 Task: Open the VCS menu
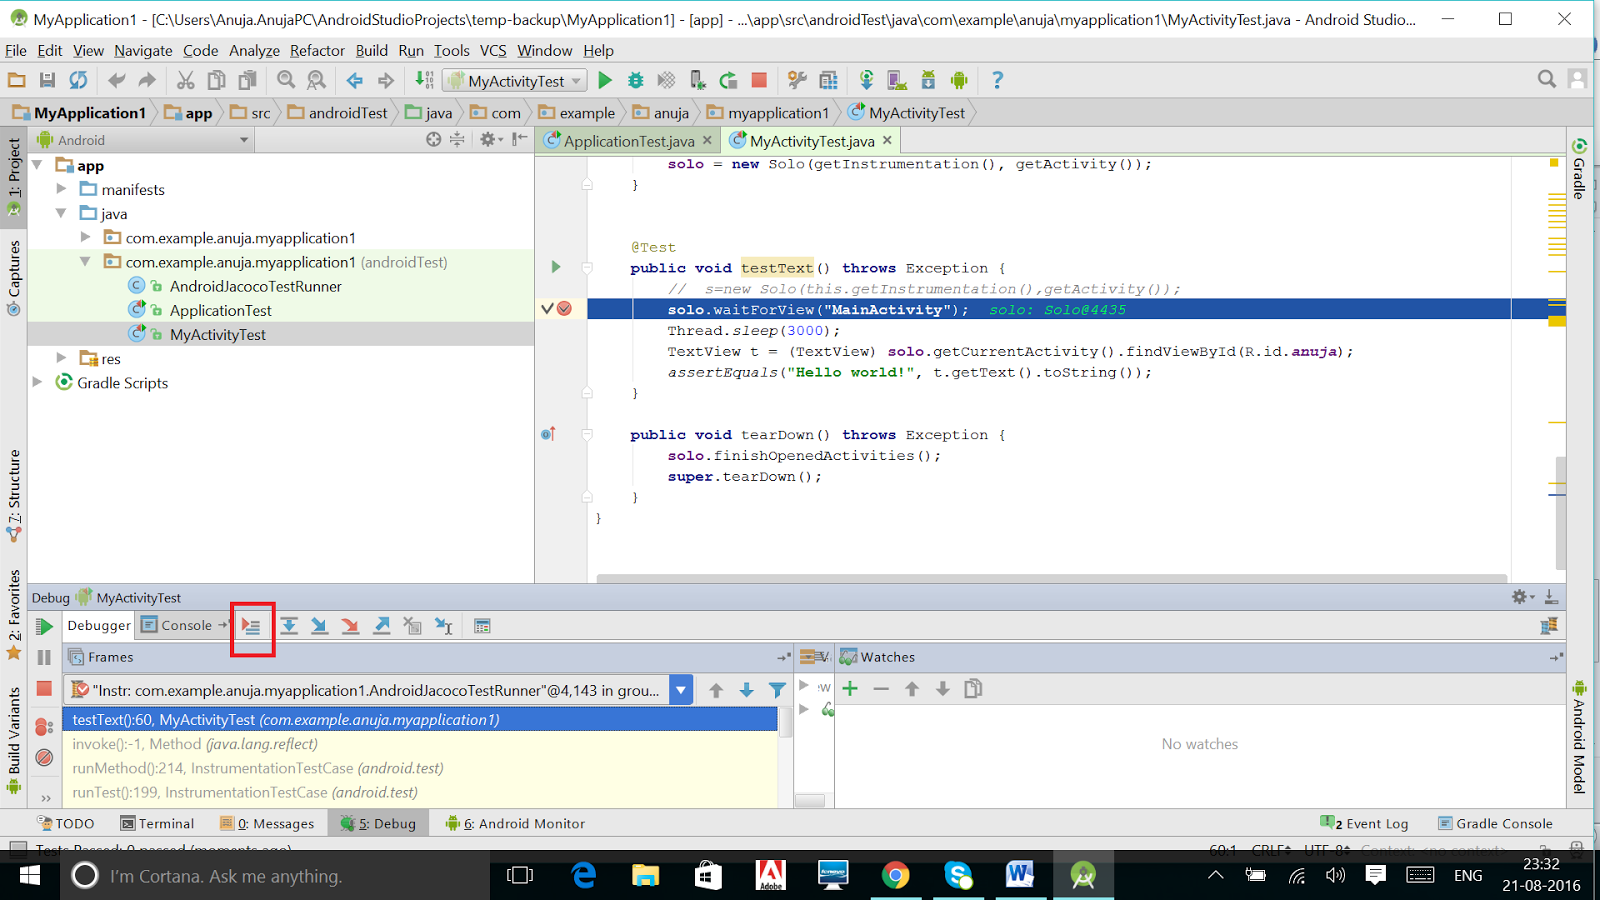pyautogui.click(x=493, y=50)
